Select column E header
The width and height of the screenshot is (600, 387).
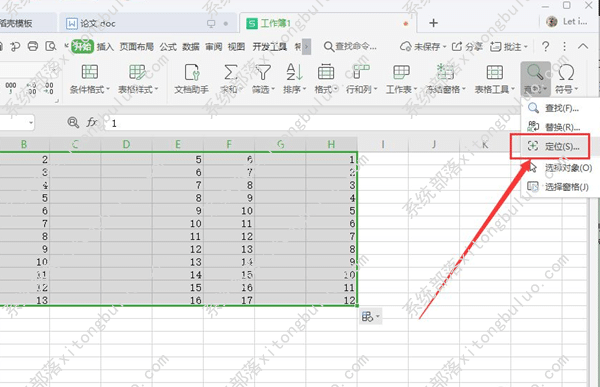click(178, 144)
